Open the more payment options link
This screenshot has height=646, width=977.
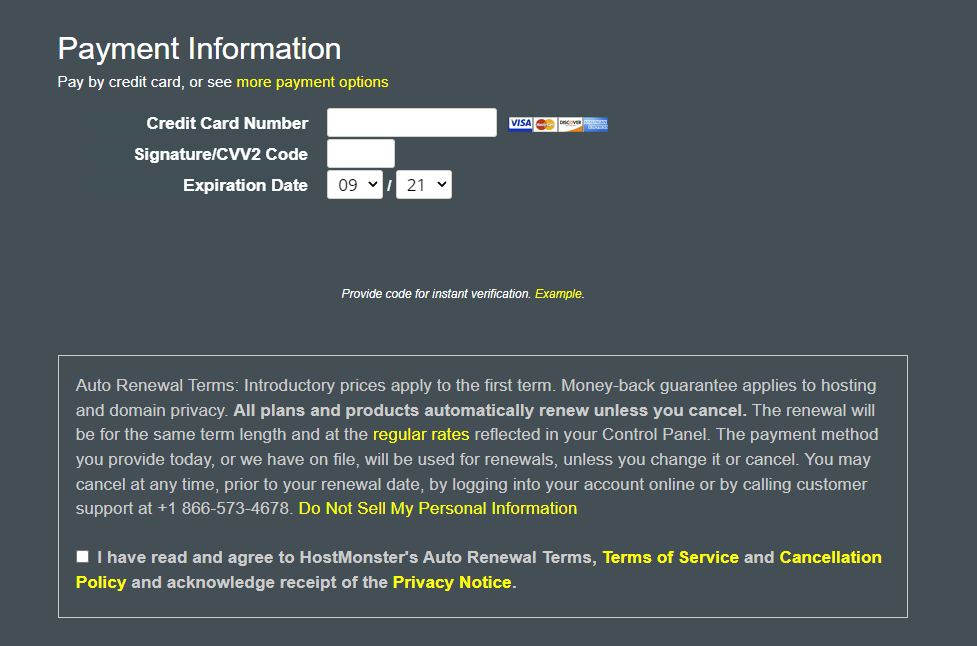(312, 82)
